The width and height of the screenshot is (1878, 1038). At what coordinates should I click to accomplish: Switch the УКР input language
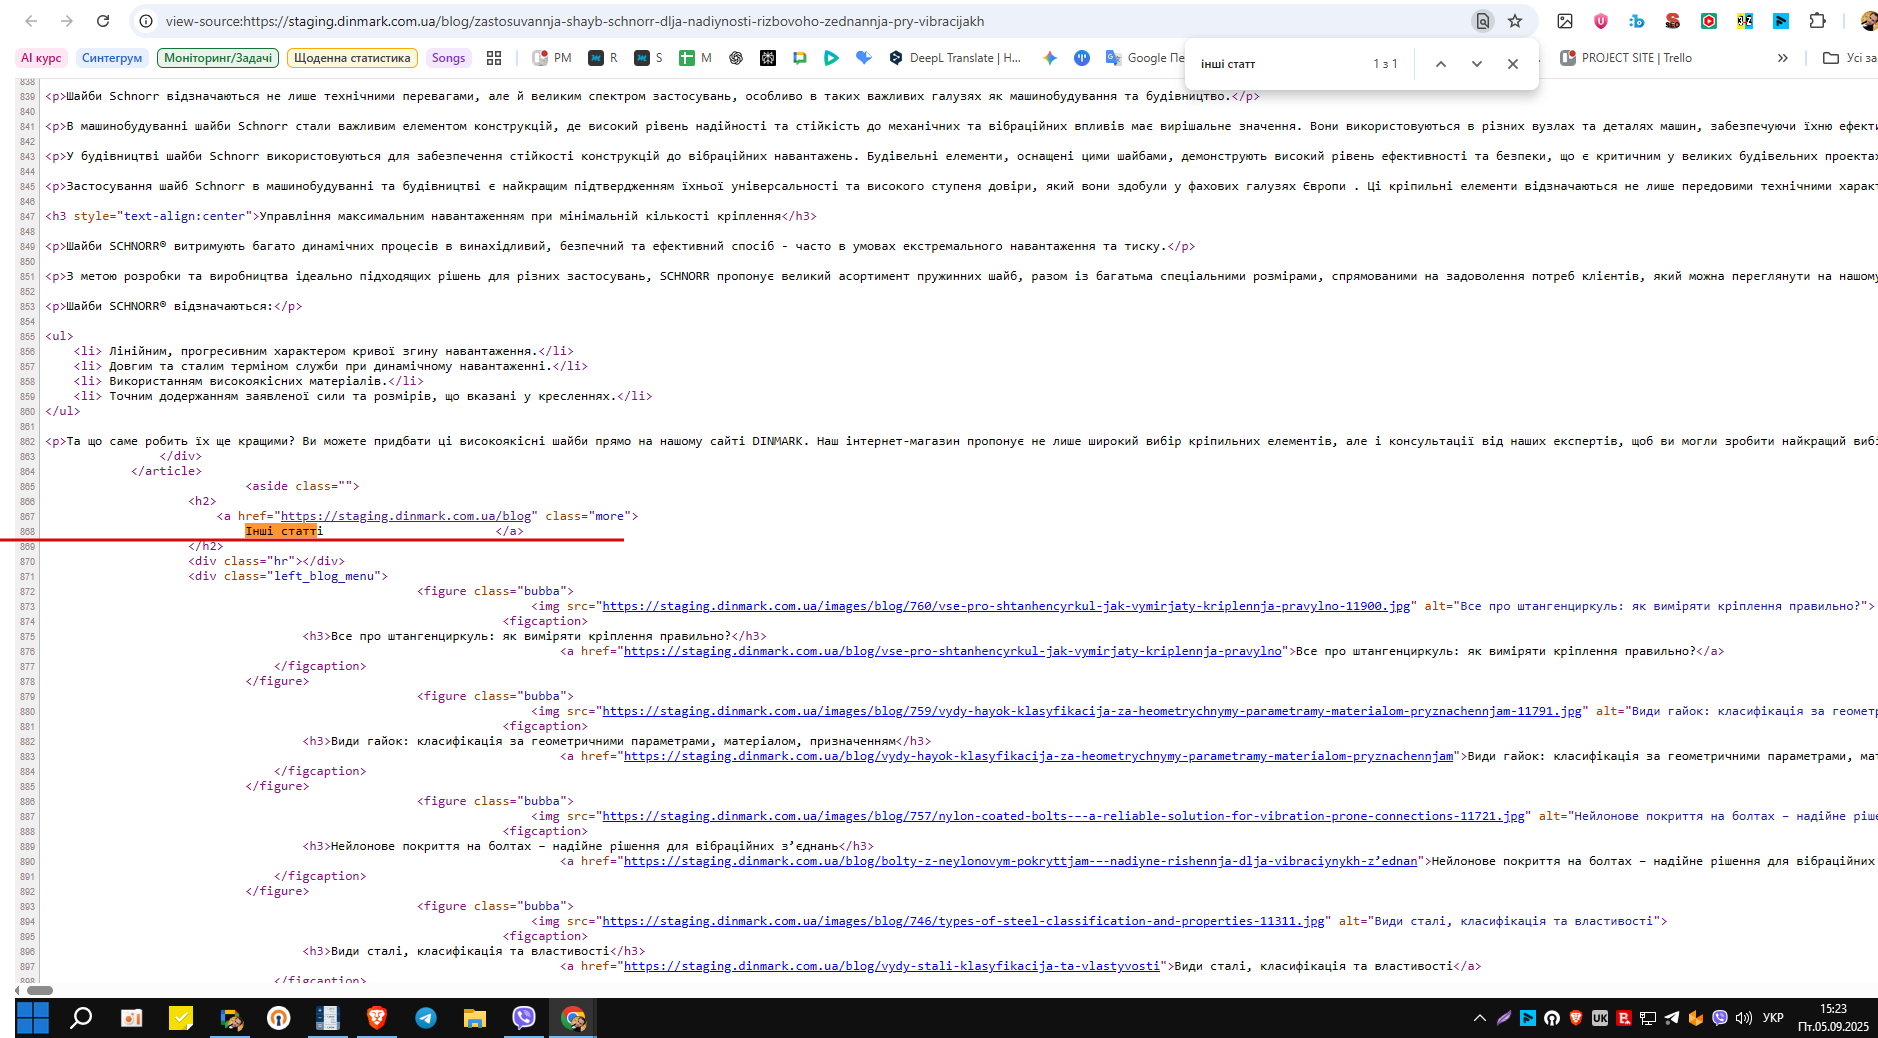1773,1018
